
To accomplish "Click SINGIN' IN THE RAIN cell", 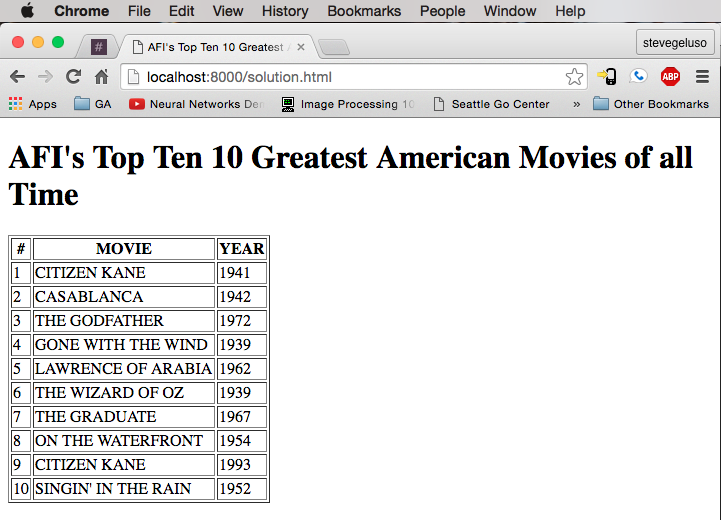I will point(124,488).
